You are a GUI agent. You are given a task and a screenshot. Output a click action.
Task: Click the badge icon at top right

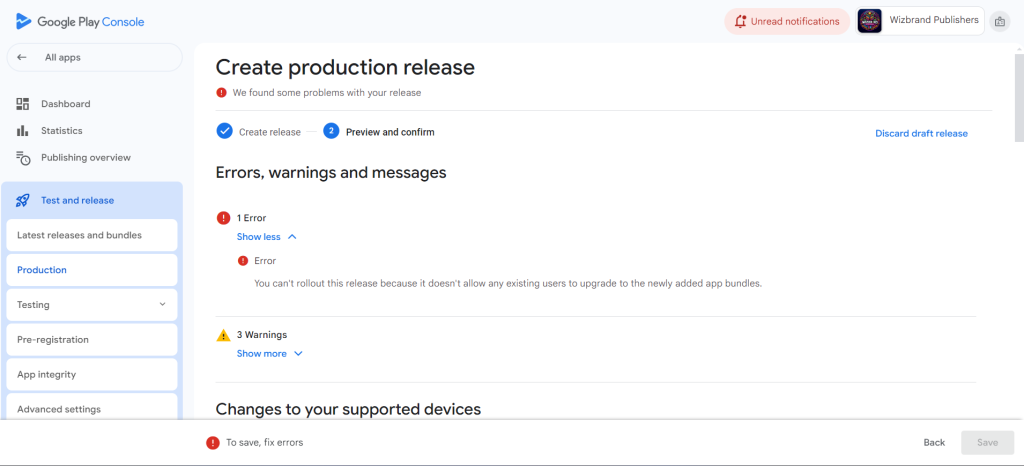tap(999, 22)
